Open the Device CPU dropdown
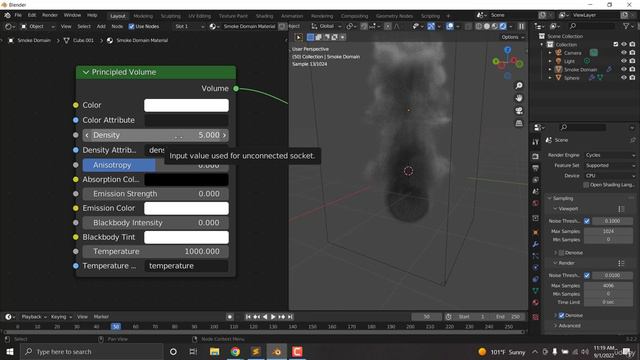 coord(610,176)
